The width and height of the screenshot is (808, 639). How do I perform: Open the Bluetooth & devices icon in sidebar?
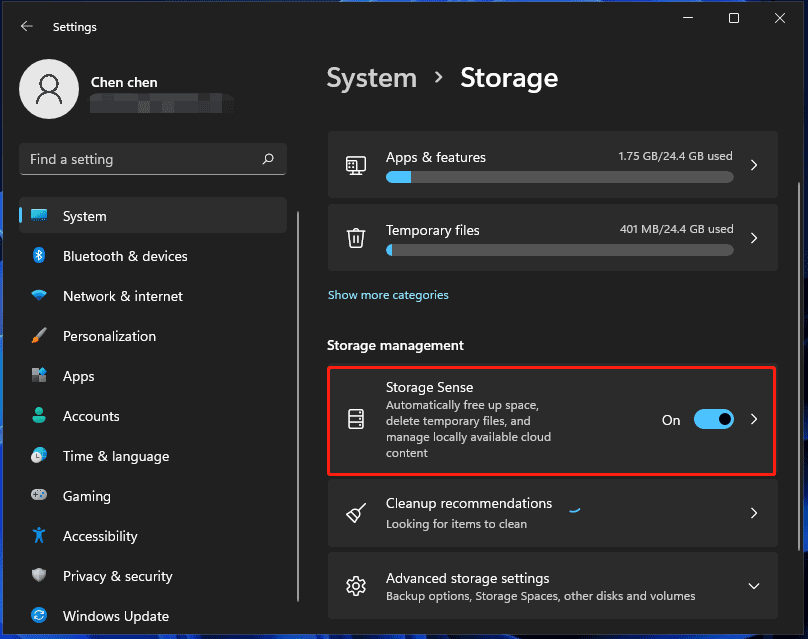[38, 256]
